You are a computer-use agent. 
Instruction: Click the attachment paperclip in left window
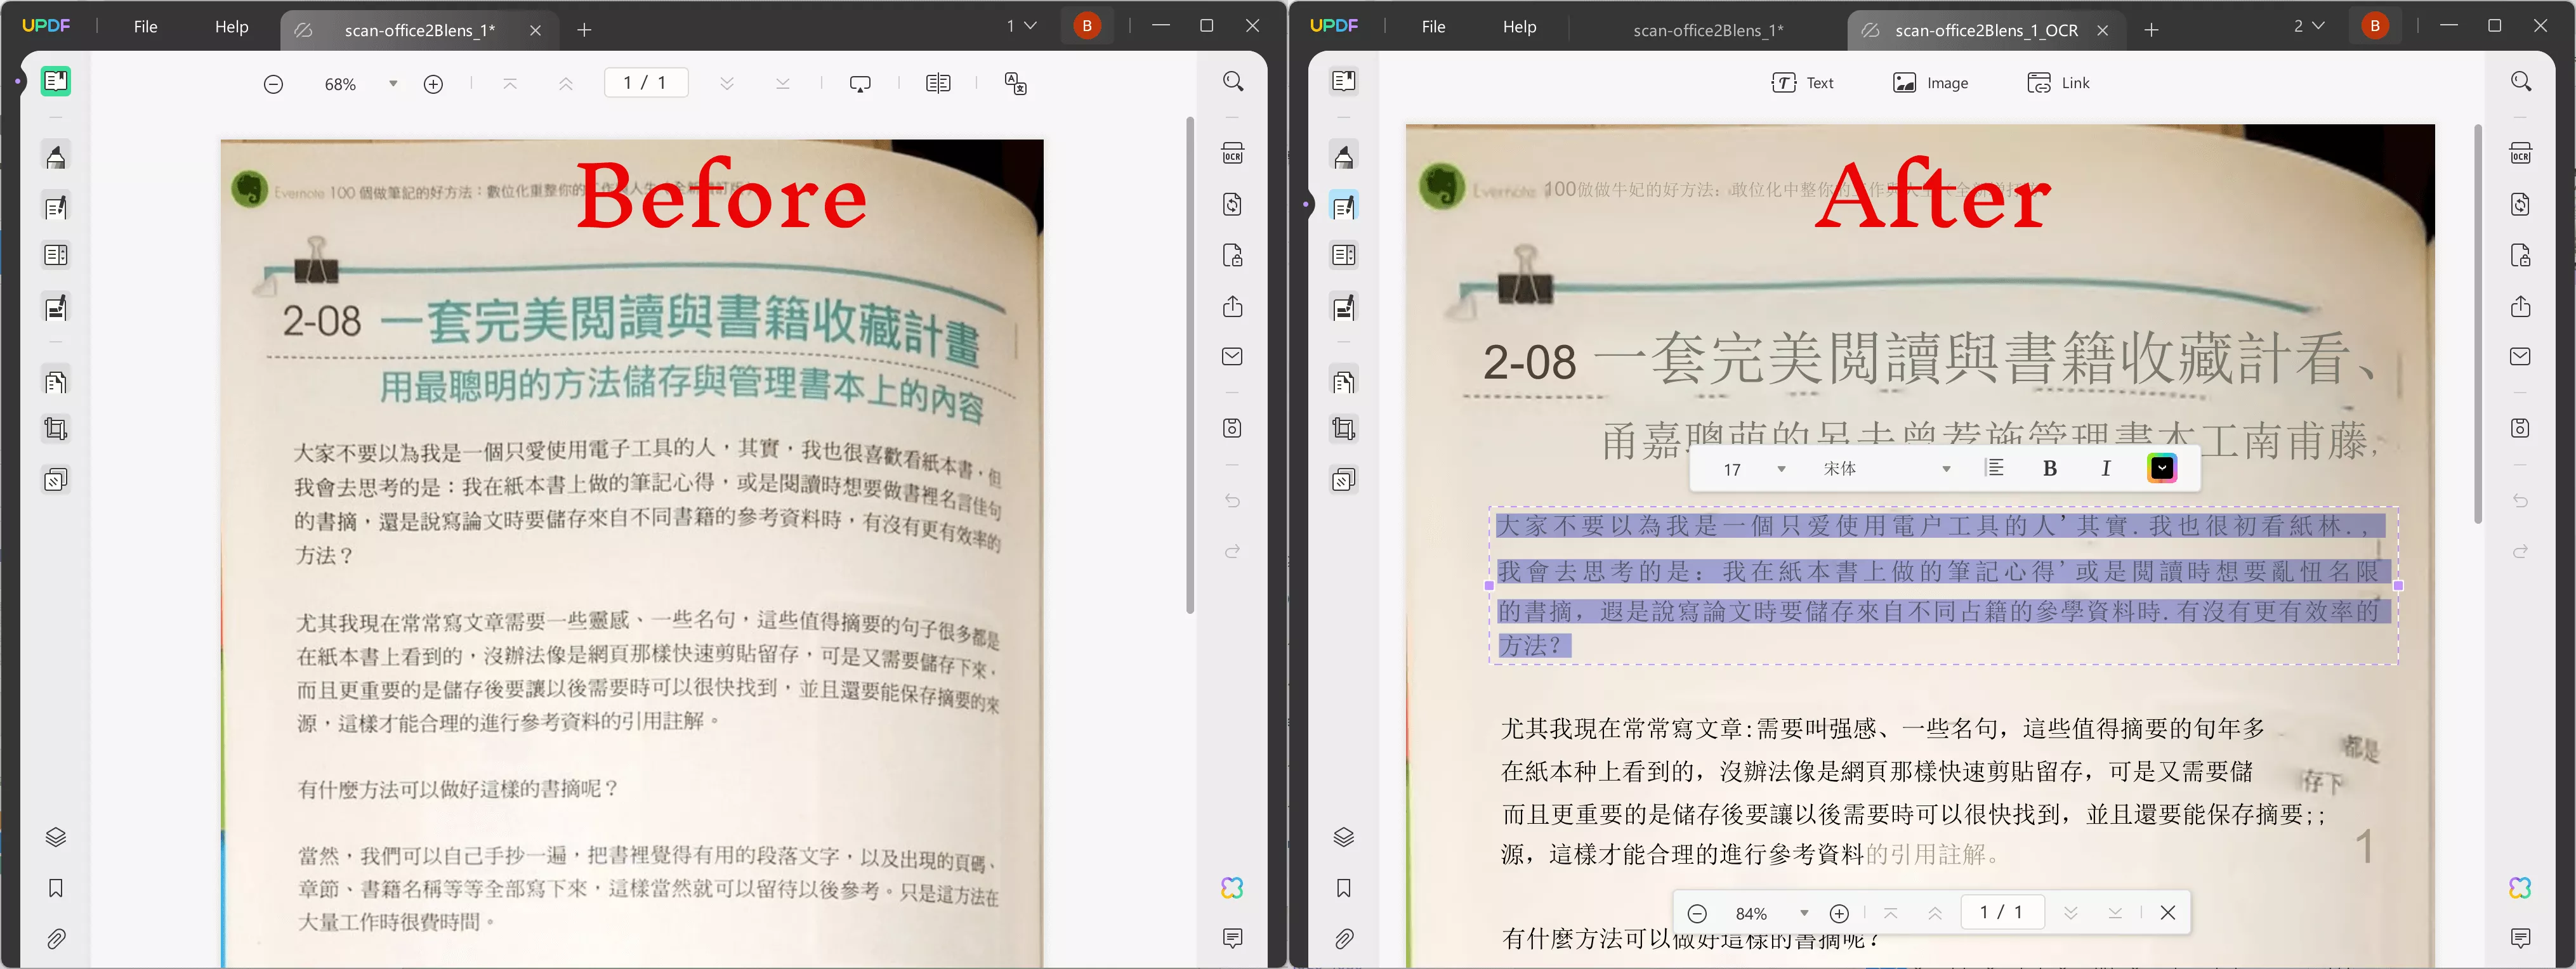[56, 939]
